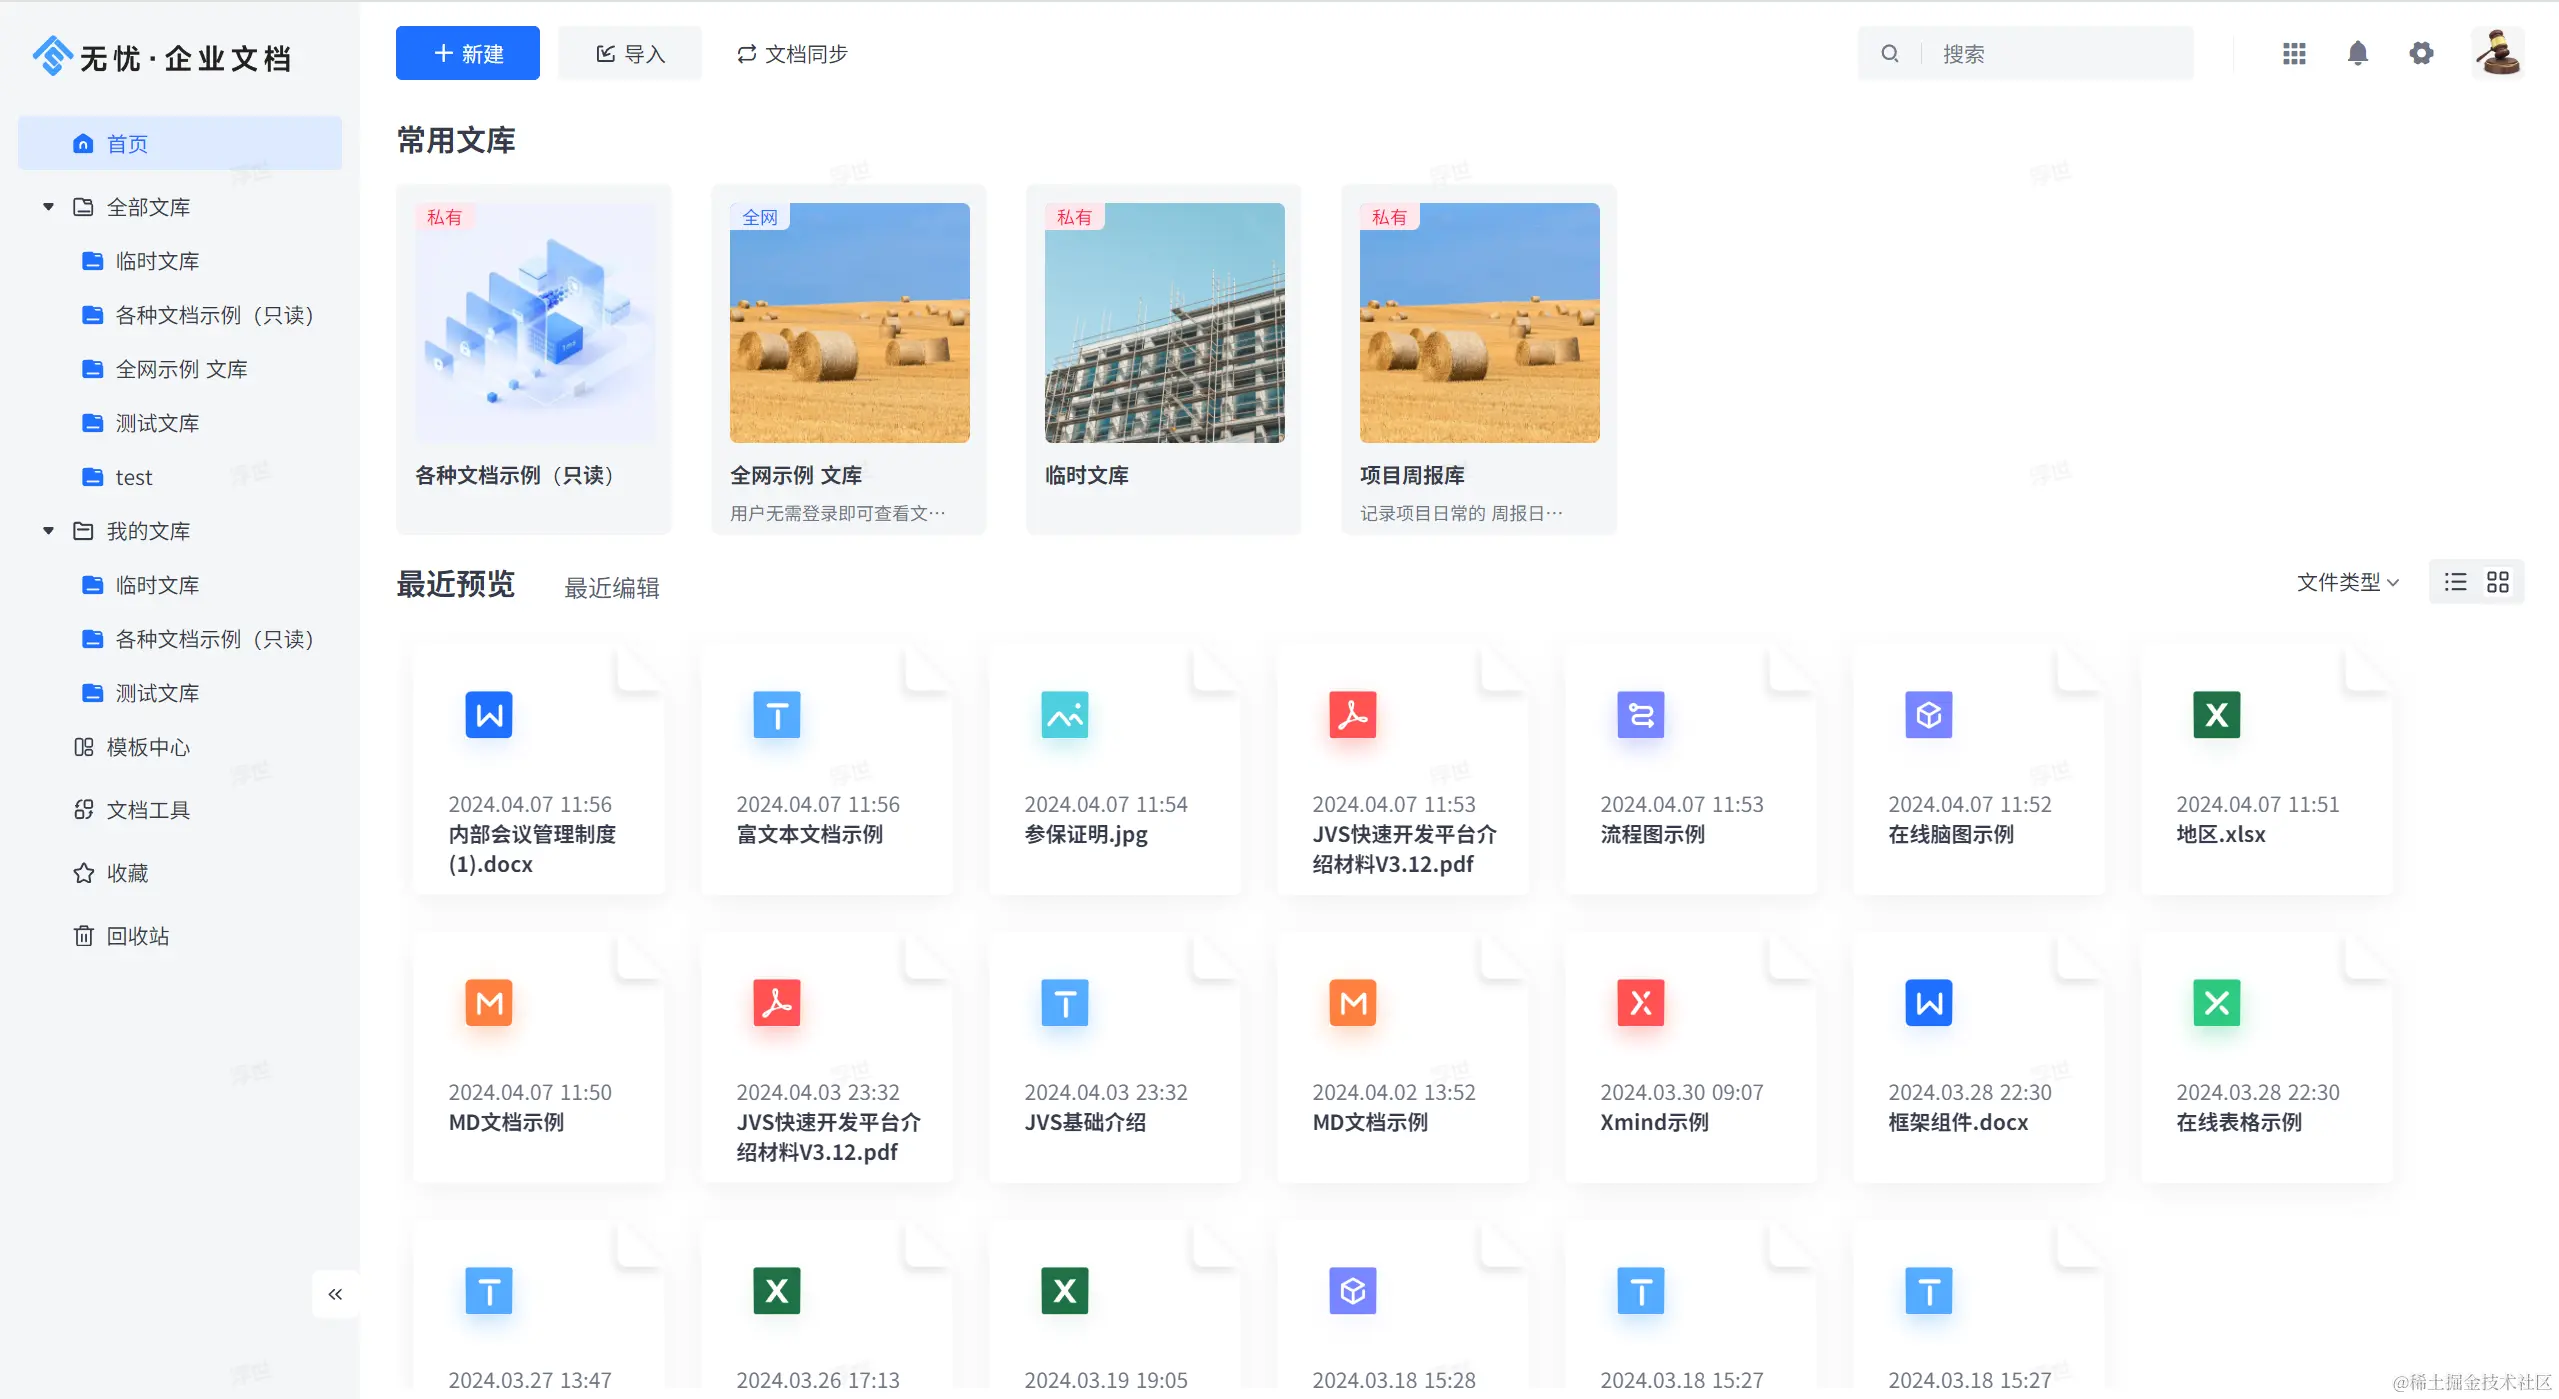Switch to grid view layout
Image resolution: width=2559 pixels, height=1399 pixels.
tap(2498, 582)
